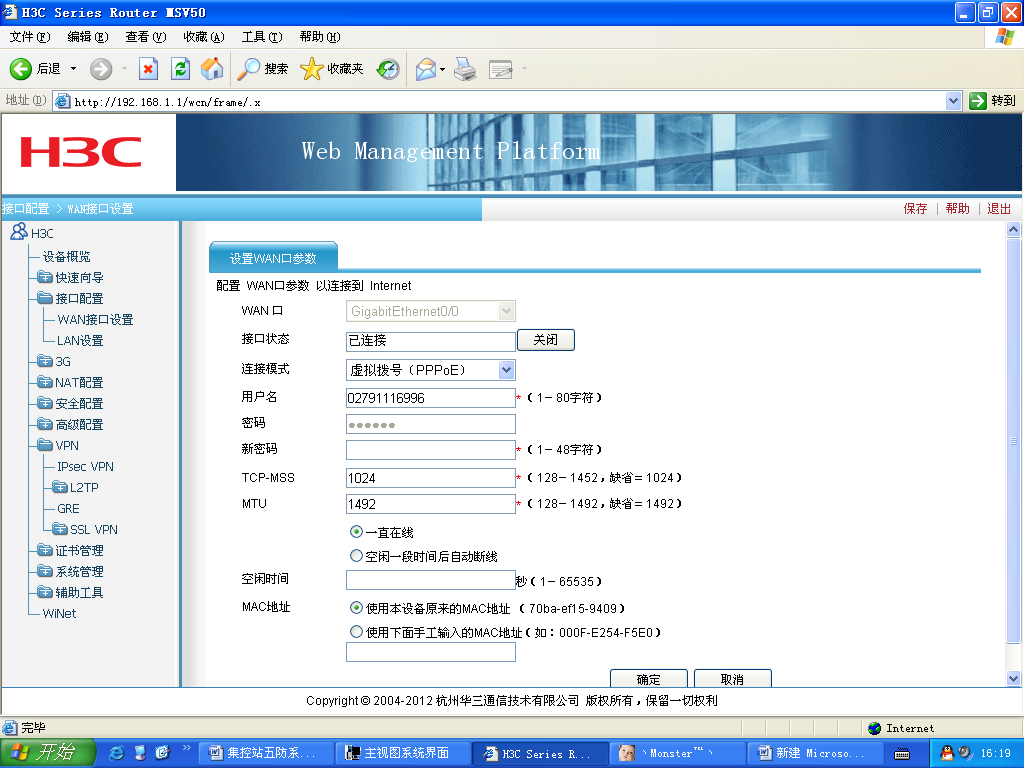The height and width of the screenshot is (768, 1024).
Task: Click the History clock icon
Action: click(x=388, y=69)
